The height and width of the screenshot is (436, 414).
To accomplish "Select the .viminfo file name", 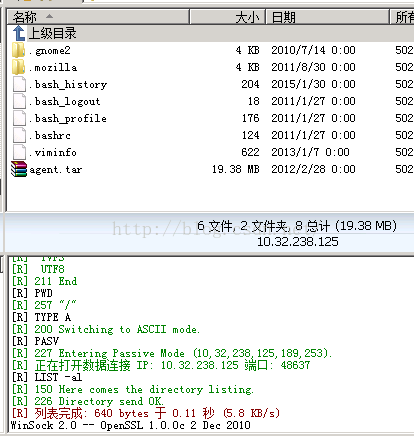I will (x=53, y=153).
